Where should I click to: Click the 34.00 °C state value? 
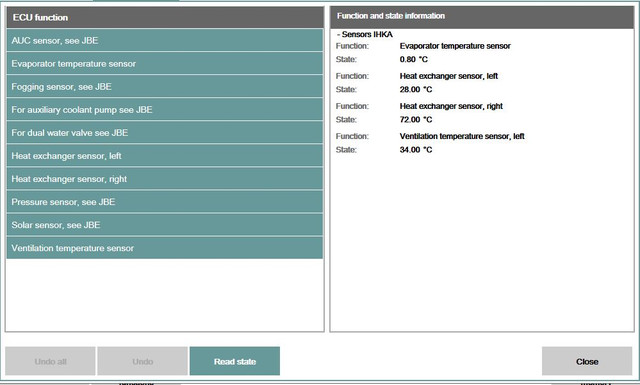coord(416,150)
